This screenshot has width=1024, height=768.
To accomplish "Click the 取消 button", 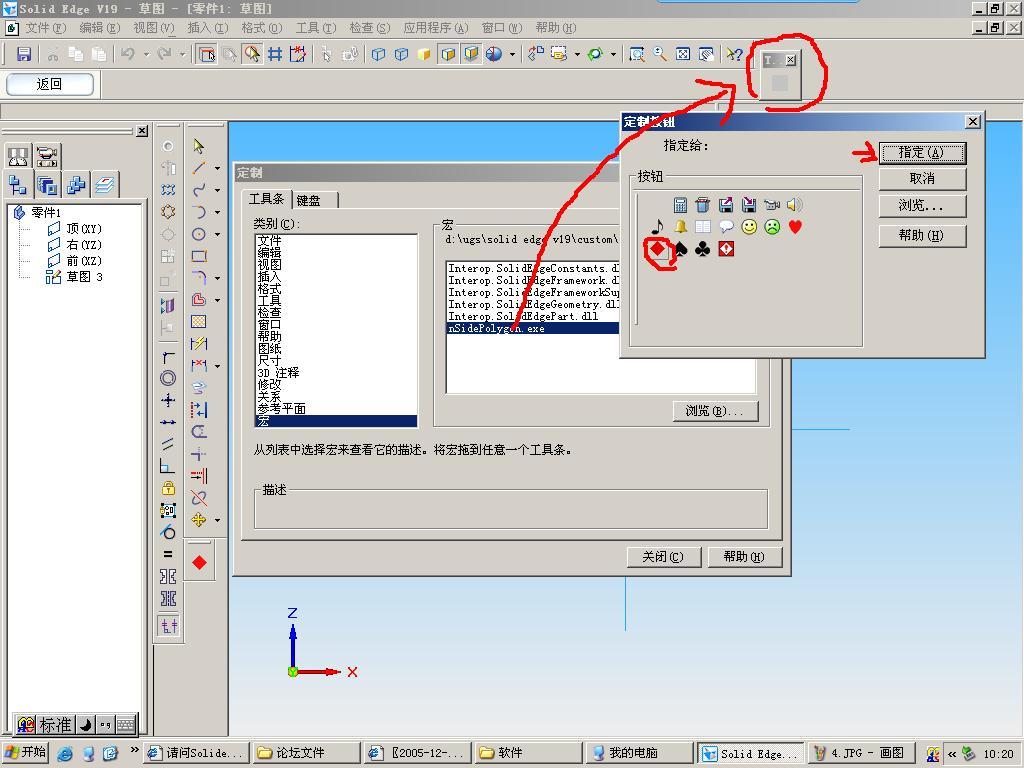I will (921, 178).
